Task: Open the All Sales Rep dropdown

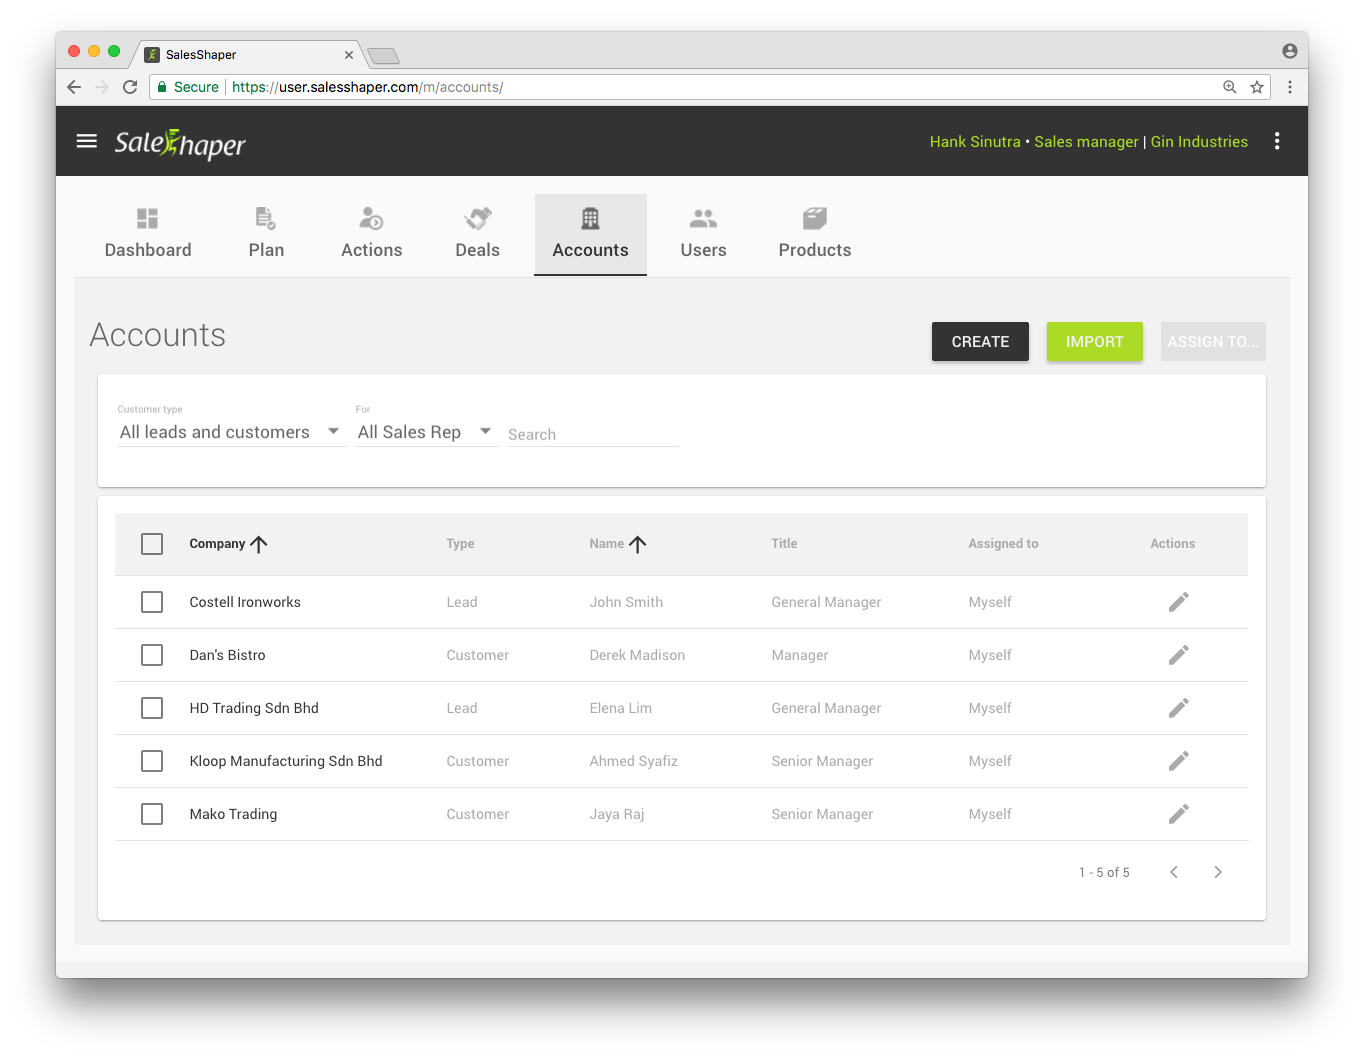Action: 426,432
